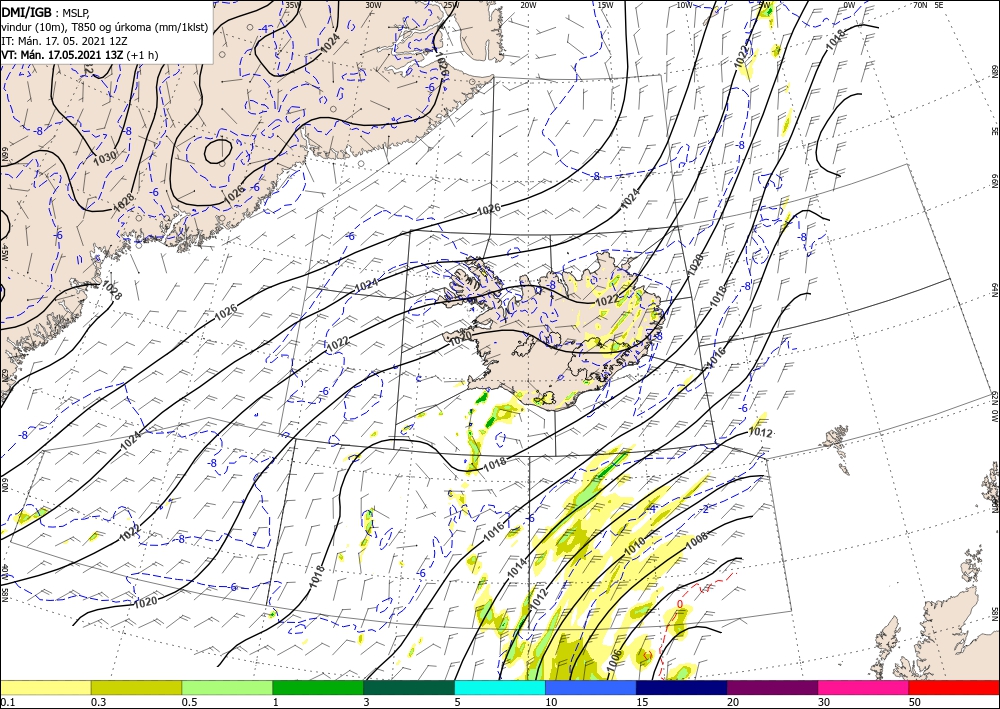Click the '64N' latitude label
Screen dimensions: 1000x709
pyautogui.click(x=994, y=290)
